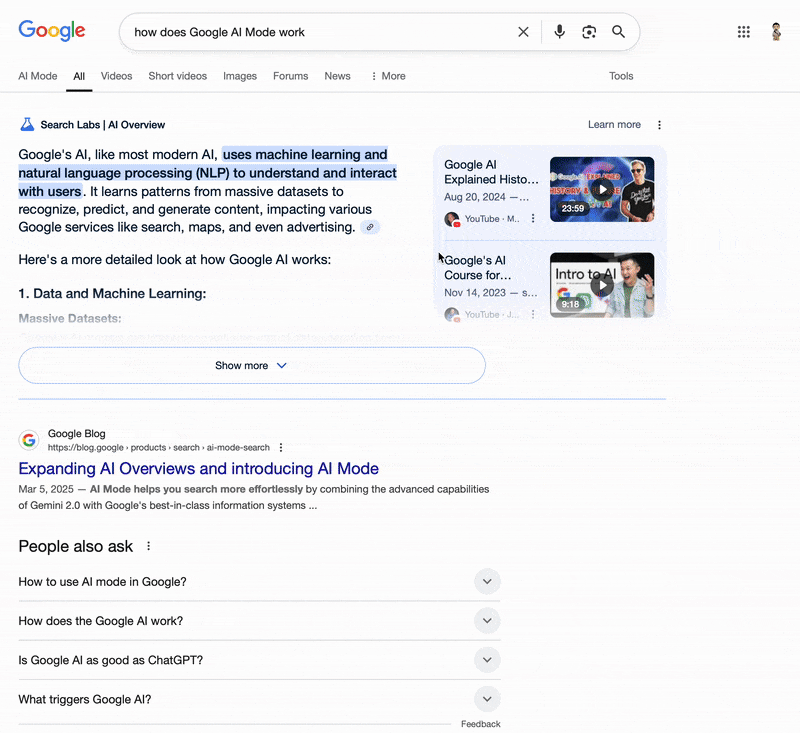800x733 pixels.
Task: Click the blog.google breadcrumb URL
Action: coord(159,447)
